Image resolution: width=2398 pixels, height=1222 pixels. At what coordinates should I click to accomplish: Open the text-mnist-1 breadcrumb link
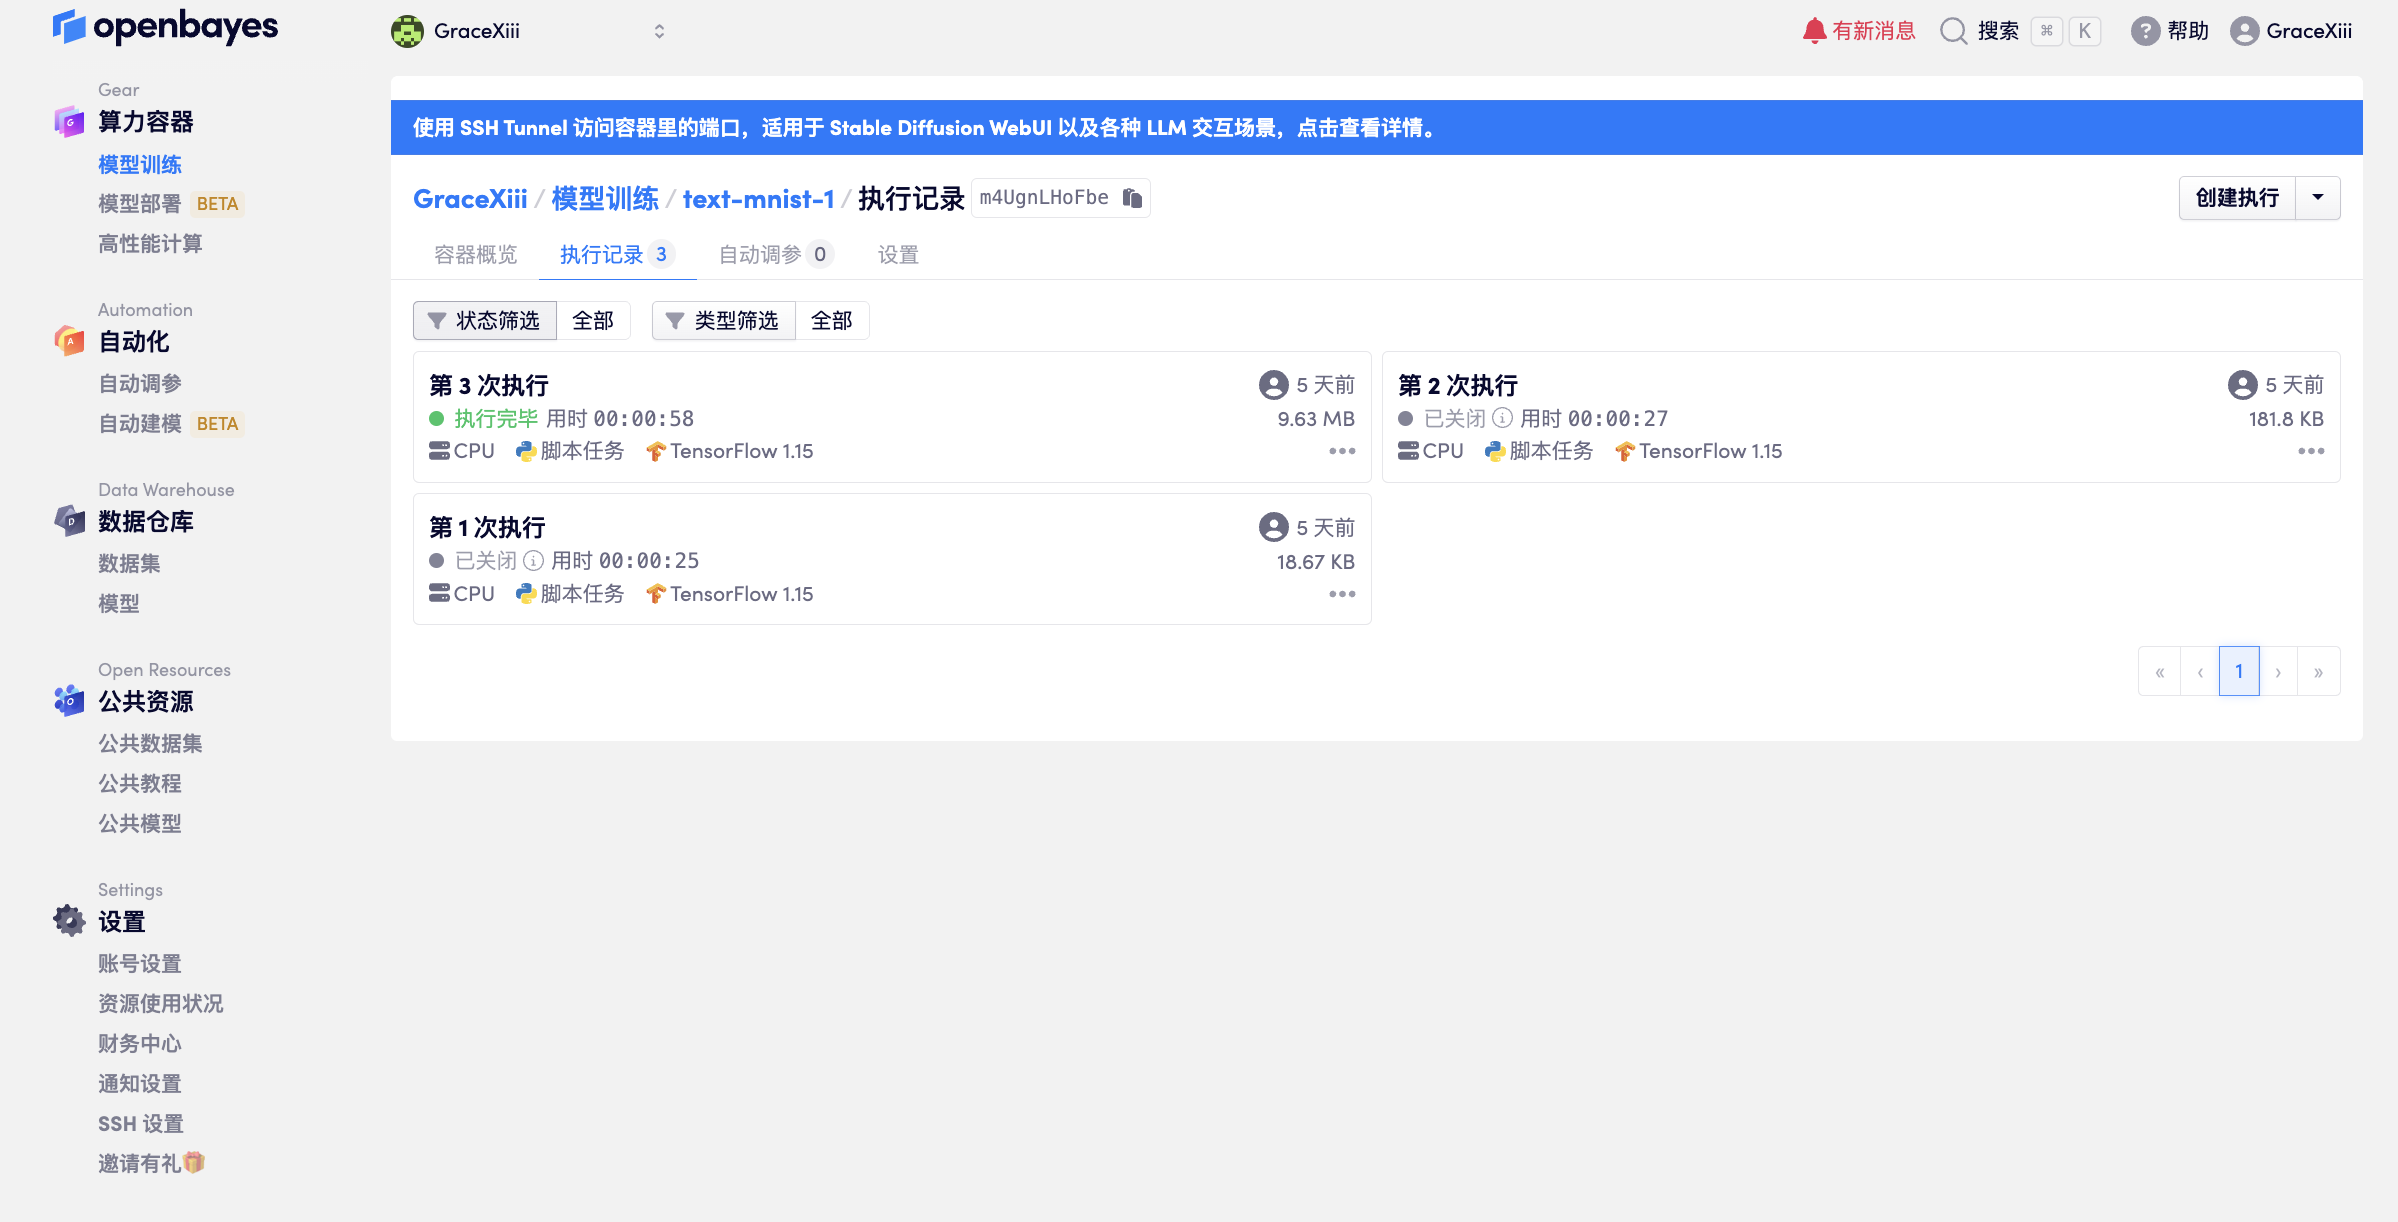click(758, 198)
